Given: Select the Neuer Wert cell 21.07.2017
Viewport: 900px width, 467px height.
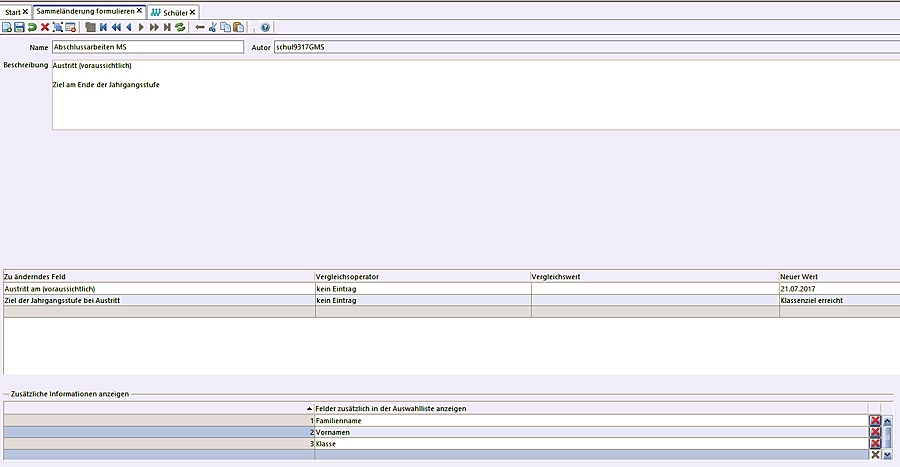Looking at the screenshot, I should (x=838, y=289).
